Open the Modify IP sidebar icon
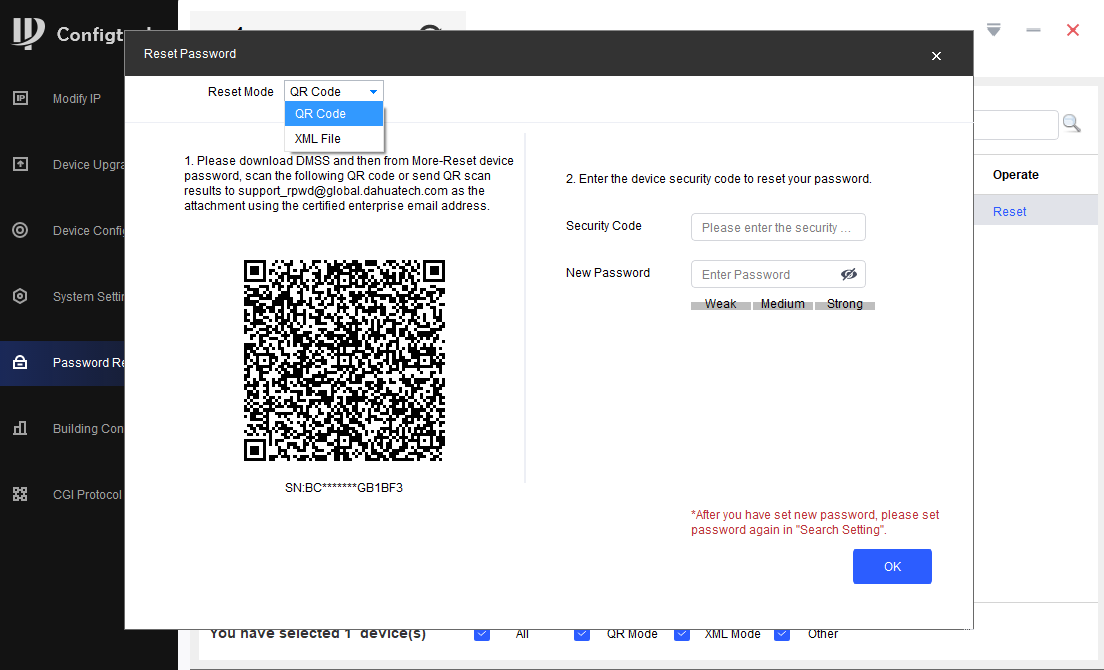 click(x=20, y=99)
